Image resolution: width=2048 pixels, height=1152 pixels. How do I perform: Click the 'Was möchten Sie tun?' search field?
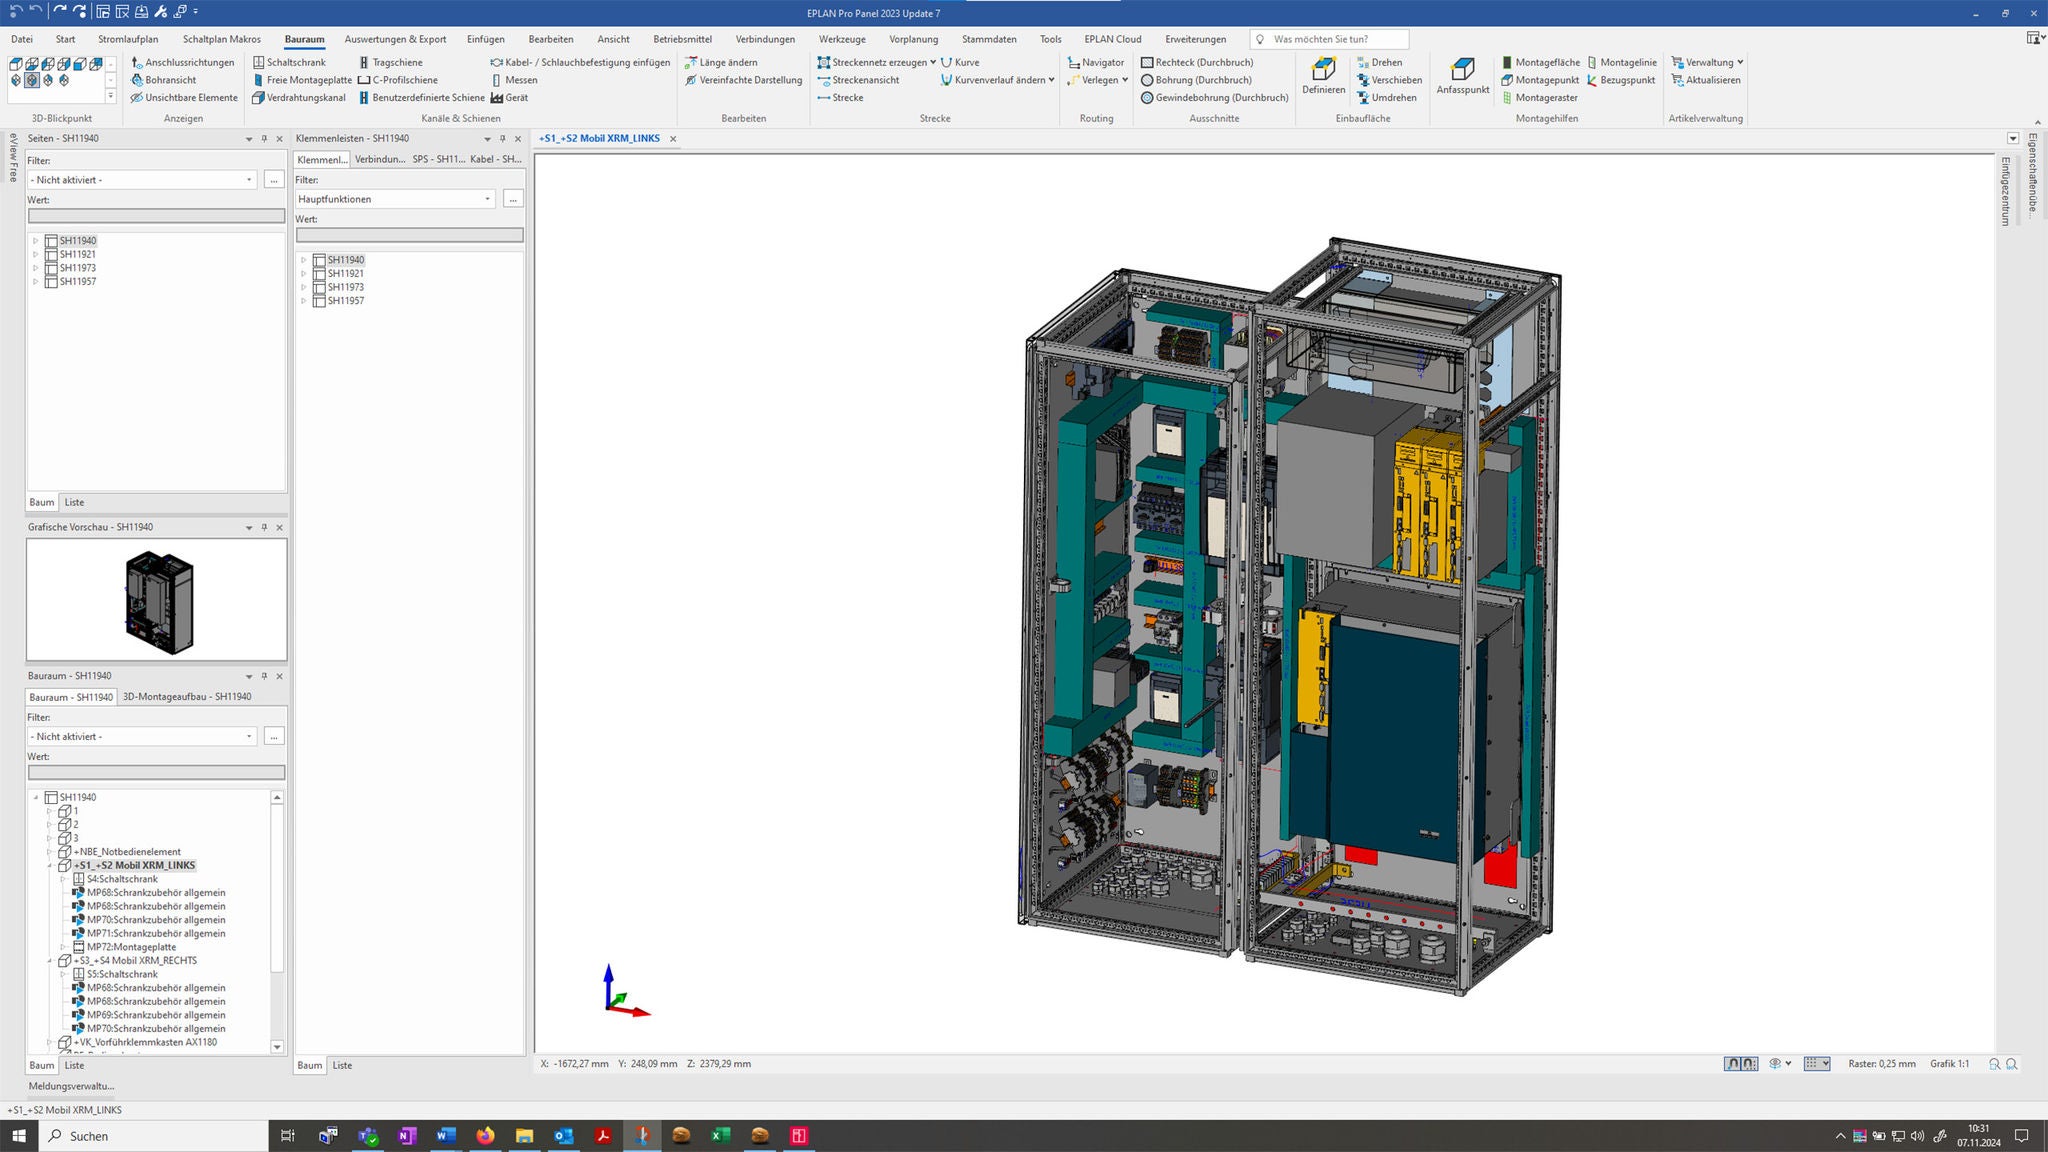coord(1330,39)
